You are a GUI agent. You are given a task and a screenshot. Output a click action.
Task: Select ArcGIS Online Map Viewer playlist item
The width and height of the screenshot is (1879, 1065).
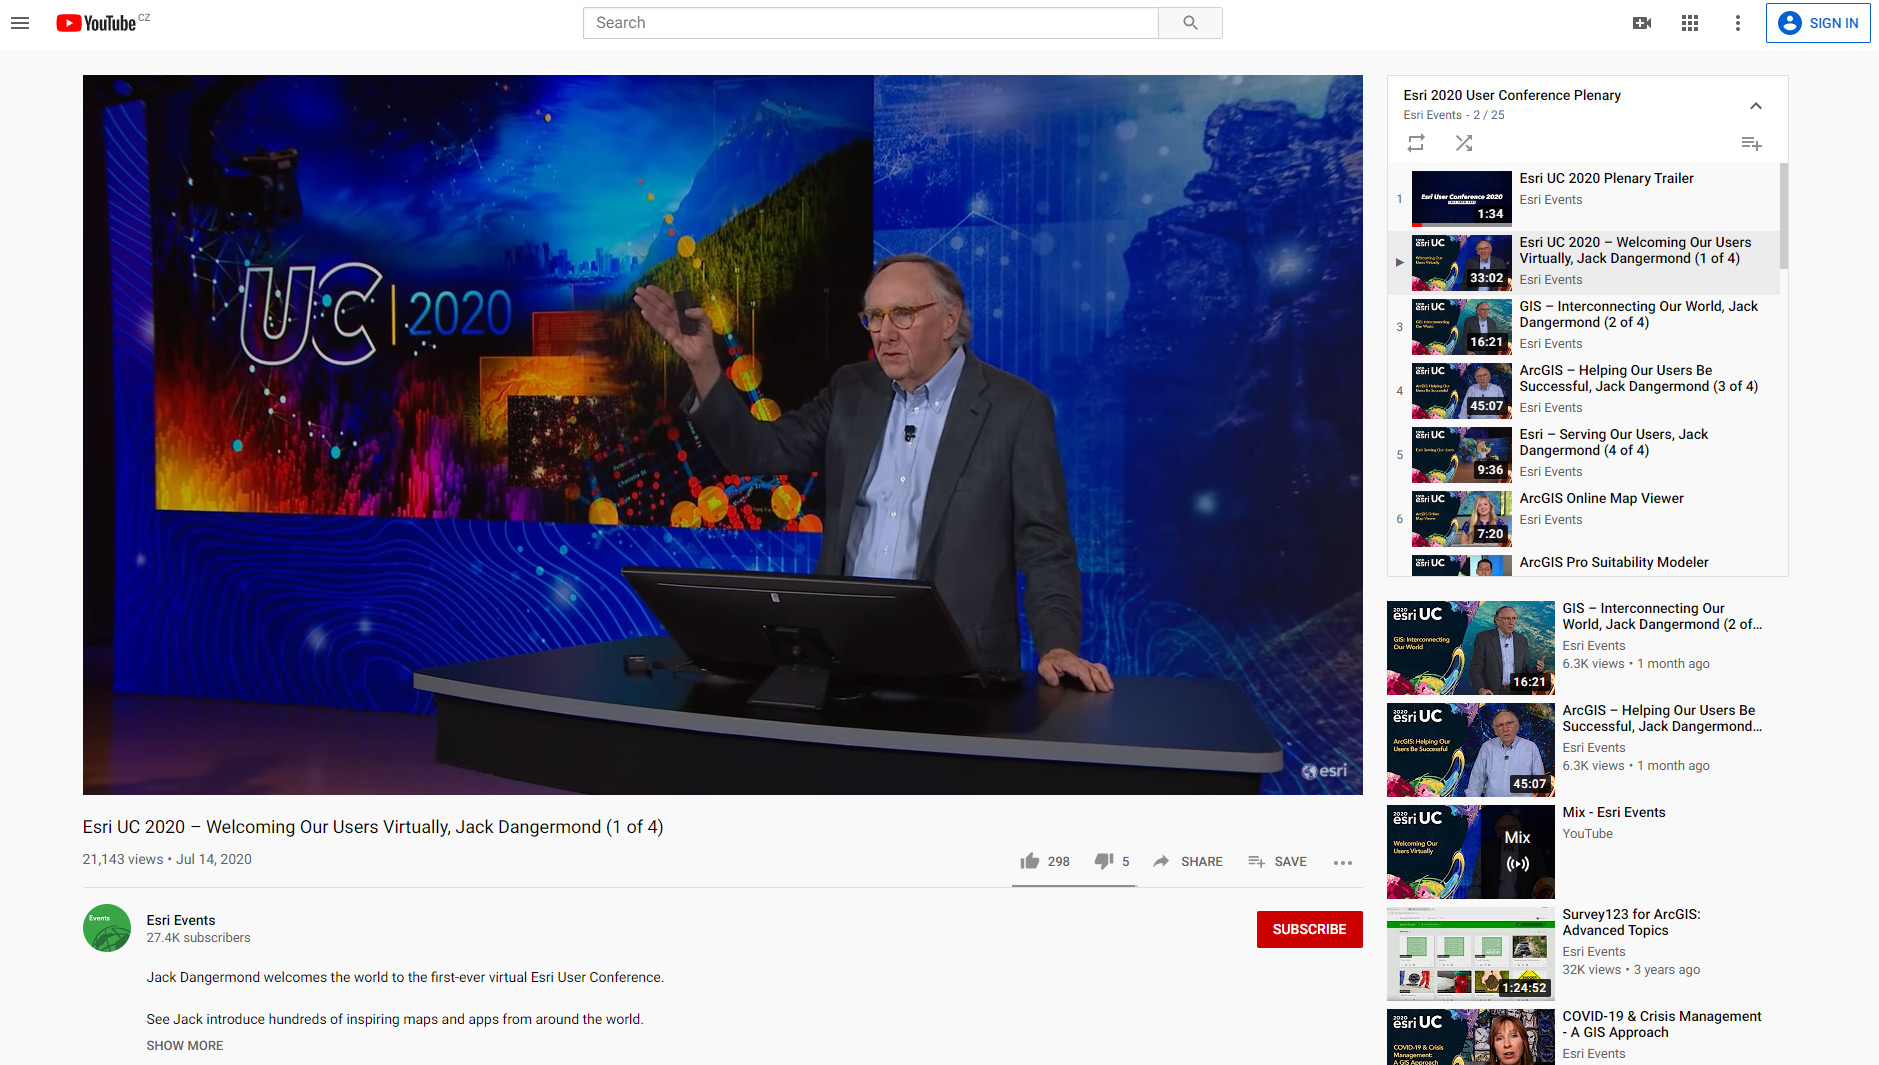point(1584,518)
